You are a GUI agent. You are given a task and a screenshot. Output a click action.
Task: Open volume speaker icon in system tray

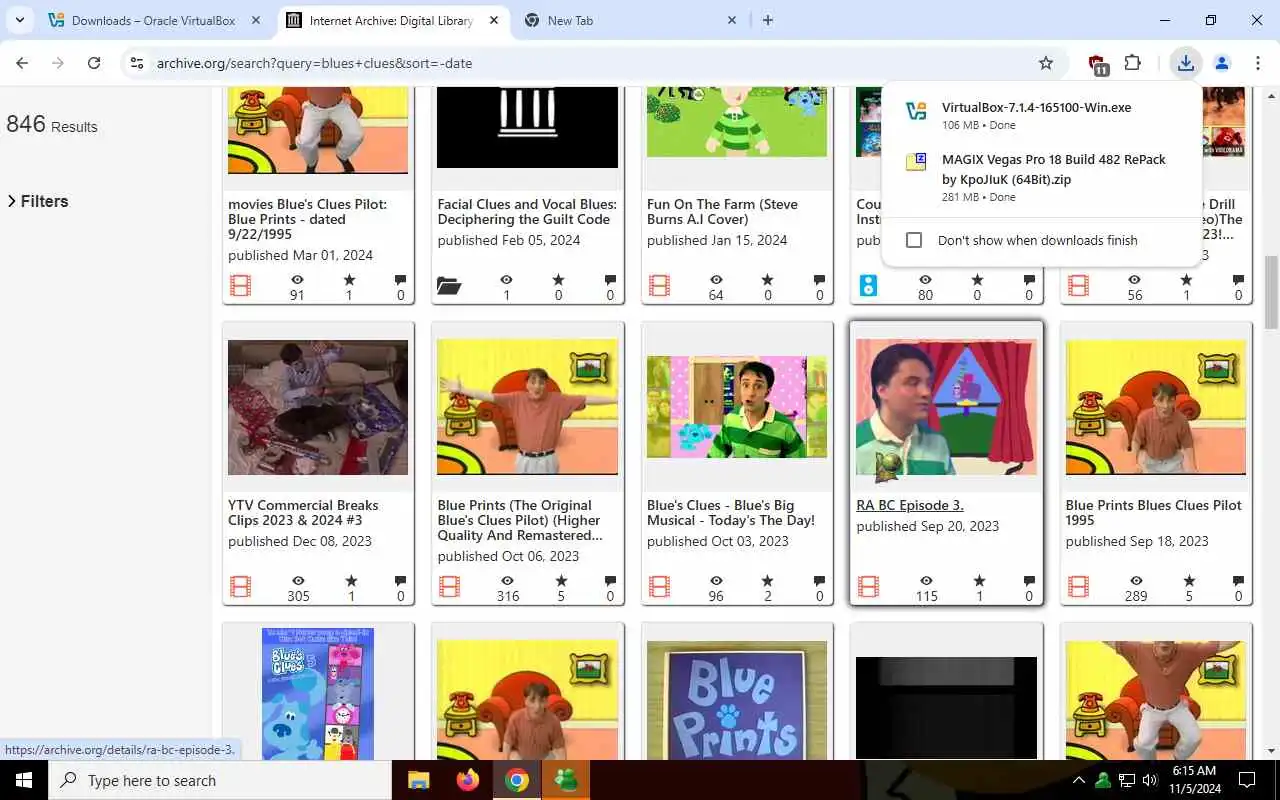pos(1149,780)
